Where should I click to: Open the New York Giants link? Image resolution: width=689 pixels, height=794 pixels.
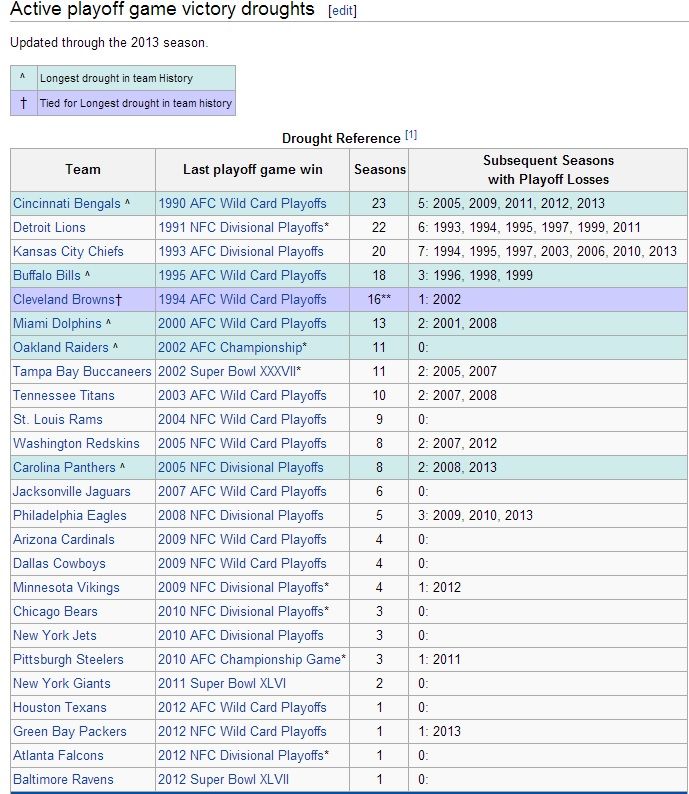62,684
